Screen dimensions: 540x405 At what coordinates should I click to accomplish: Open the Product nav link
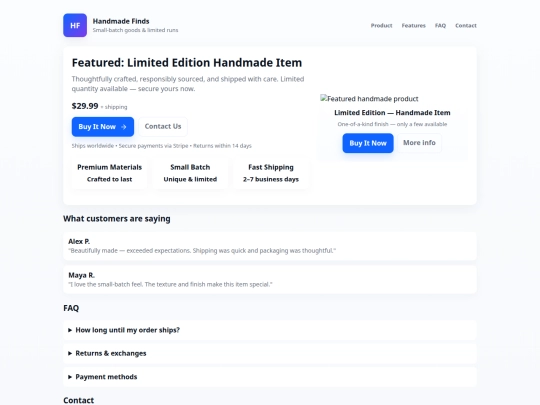[381, 25]
